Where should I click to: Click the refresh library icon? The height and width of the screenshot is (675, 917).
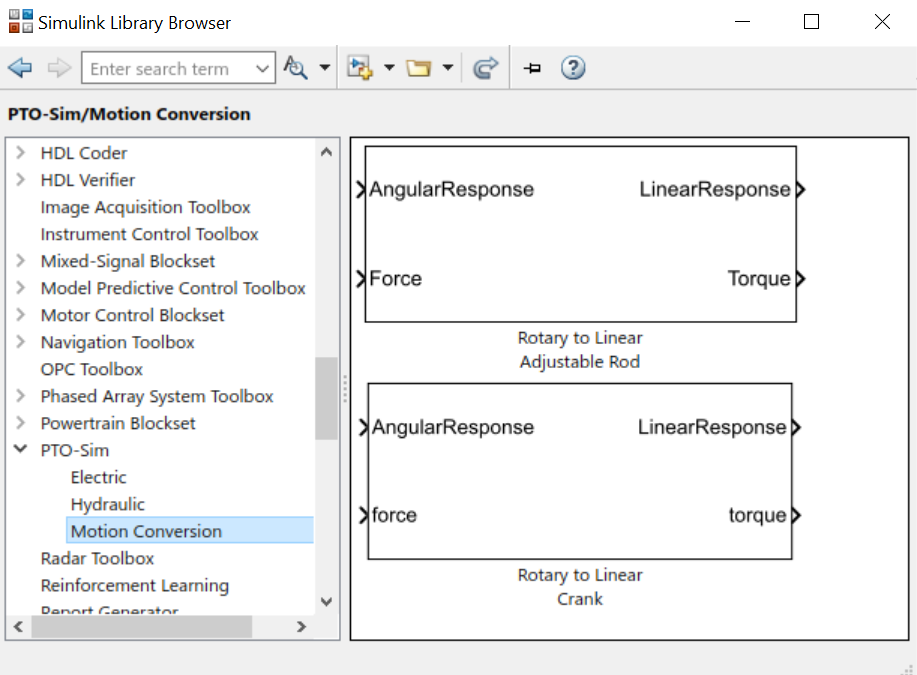[x=485, y=68]
